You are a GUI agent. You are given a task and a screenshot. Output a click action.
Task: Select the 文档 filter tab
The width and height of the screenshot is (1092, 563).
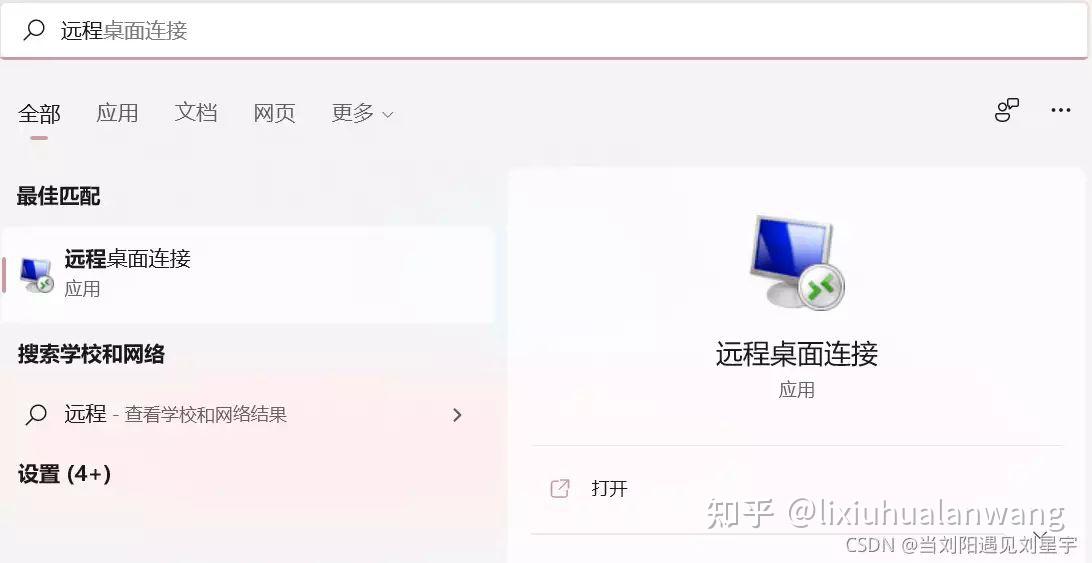196,113
